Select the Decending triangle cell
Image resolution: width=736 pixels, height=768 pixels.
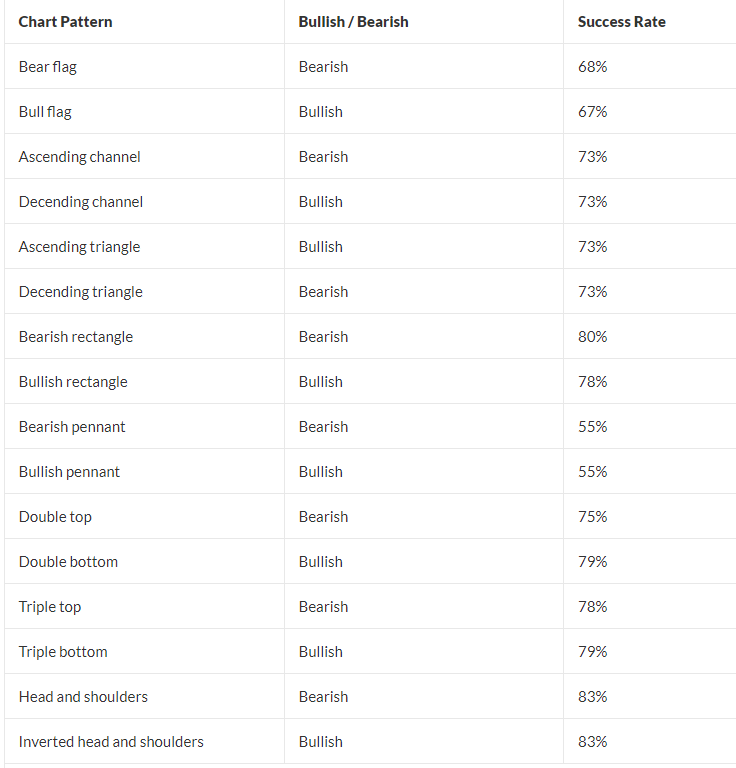coord(81,292)
